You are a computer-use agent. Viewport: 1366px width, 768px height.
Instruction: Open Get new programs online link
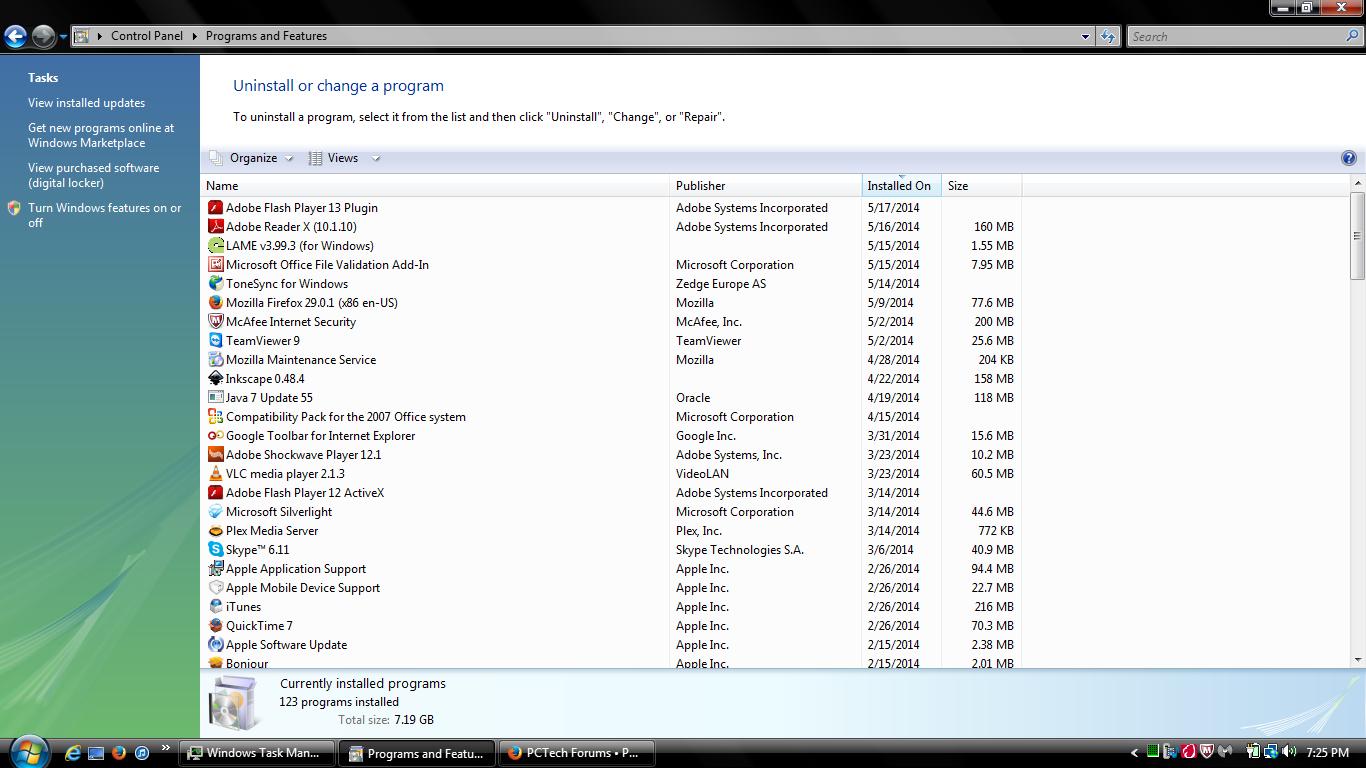click(101, 135)
